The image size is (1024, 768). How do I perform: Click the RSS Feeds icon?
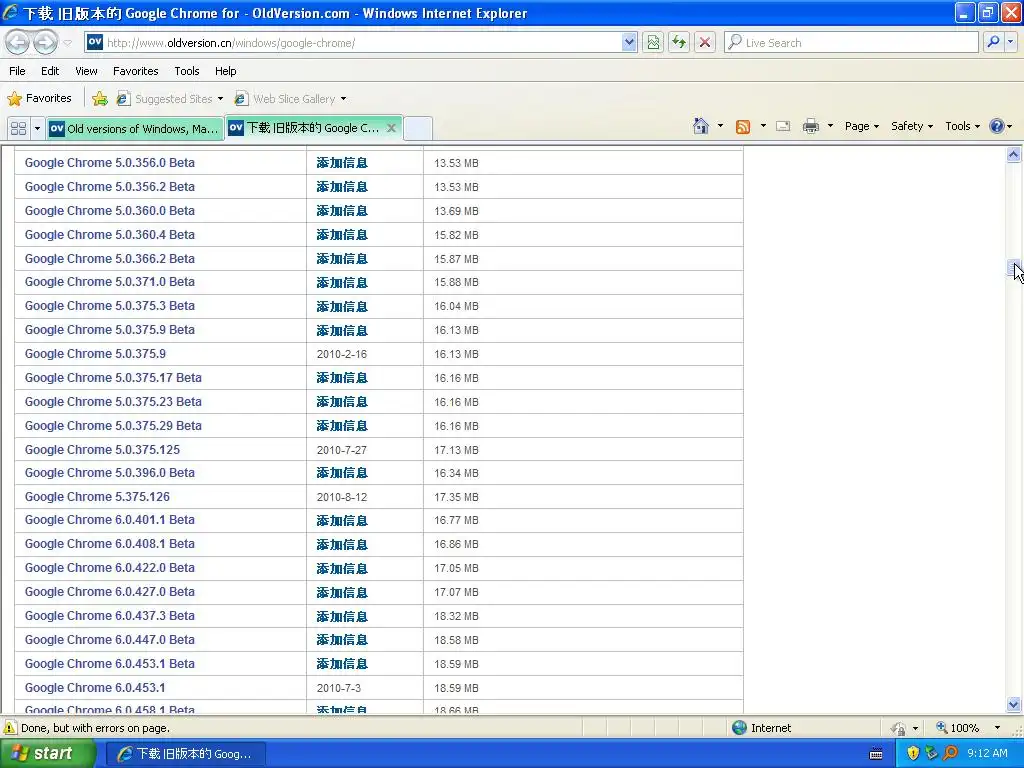pyautogui.click(x=743, y=127)
